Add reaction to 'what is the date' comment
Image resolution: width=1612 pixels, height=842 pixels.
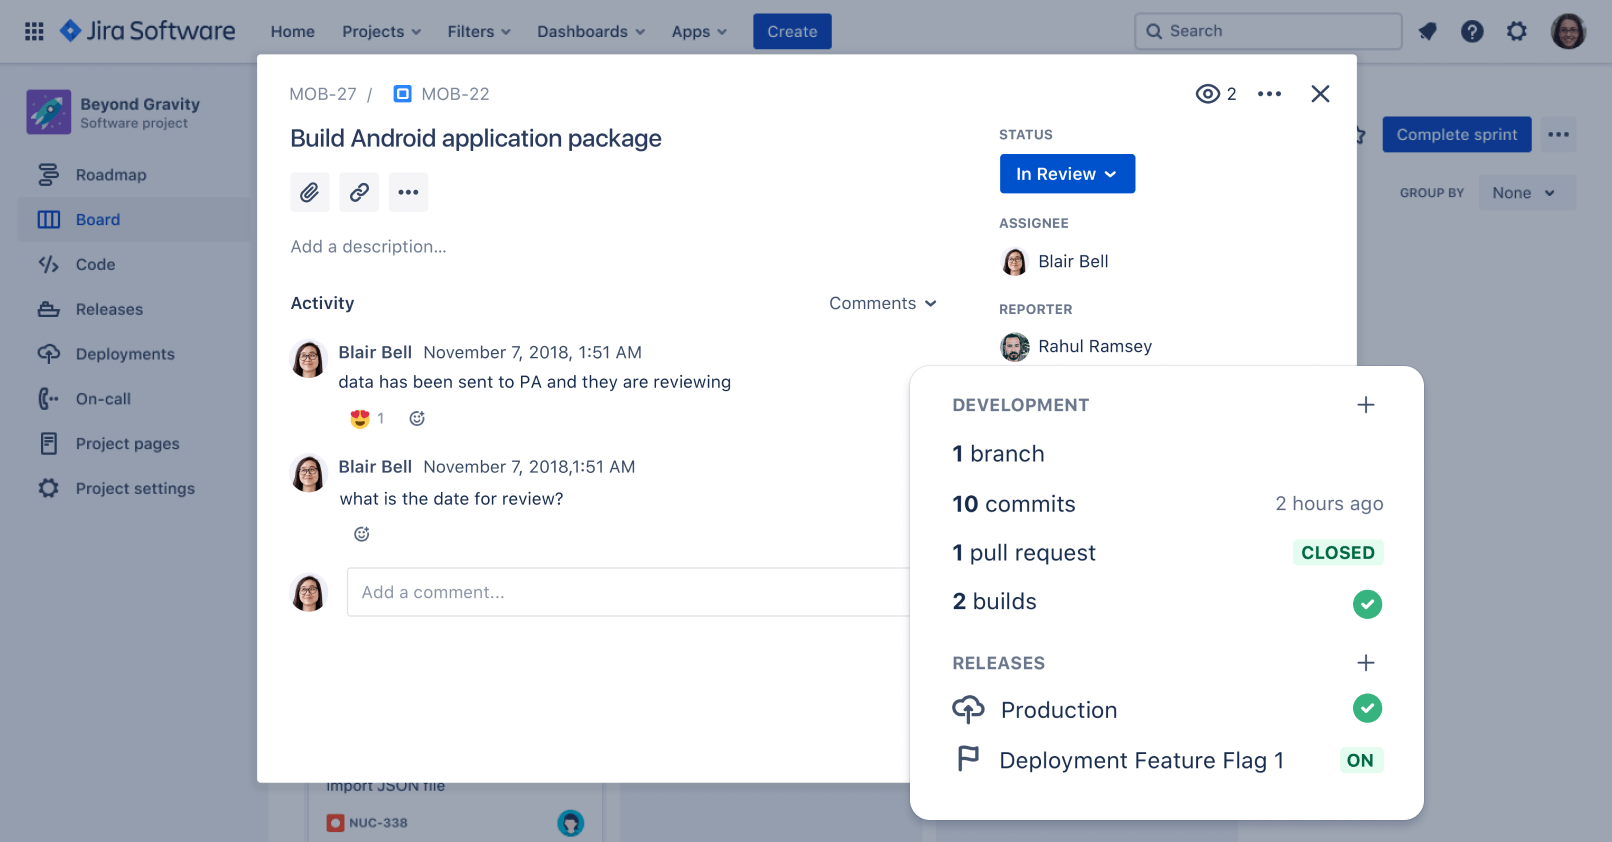362,534
